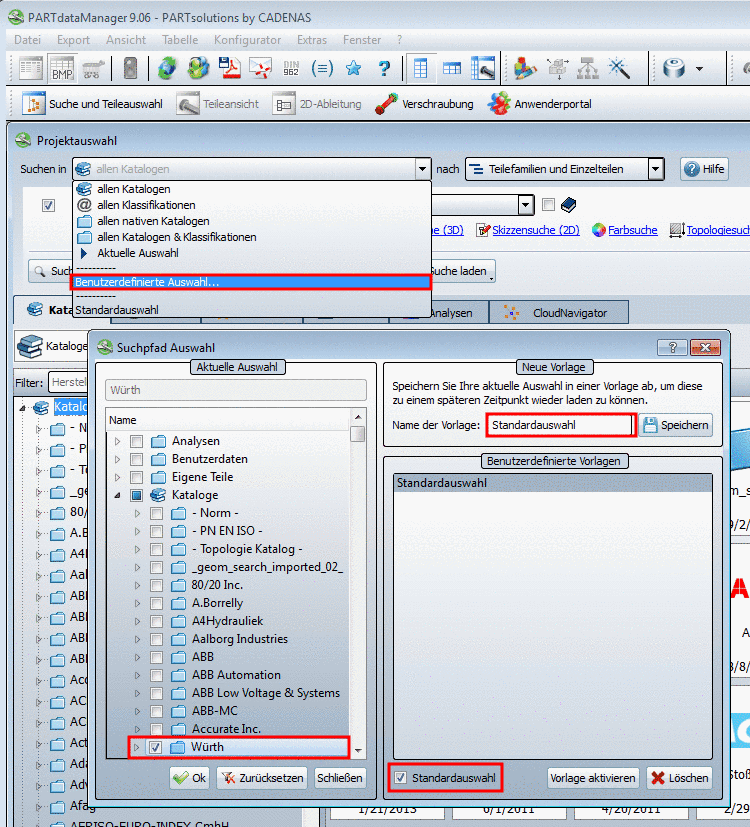Click the colored blocks with pencil icon
Image resolution: width=750 pixels, height=827 pixels.
click(x=525, y=69)
